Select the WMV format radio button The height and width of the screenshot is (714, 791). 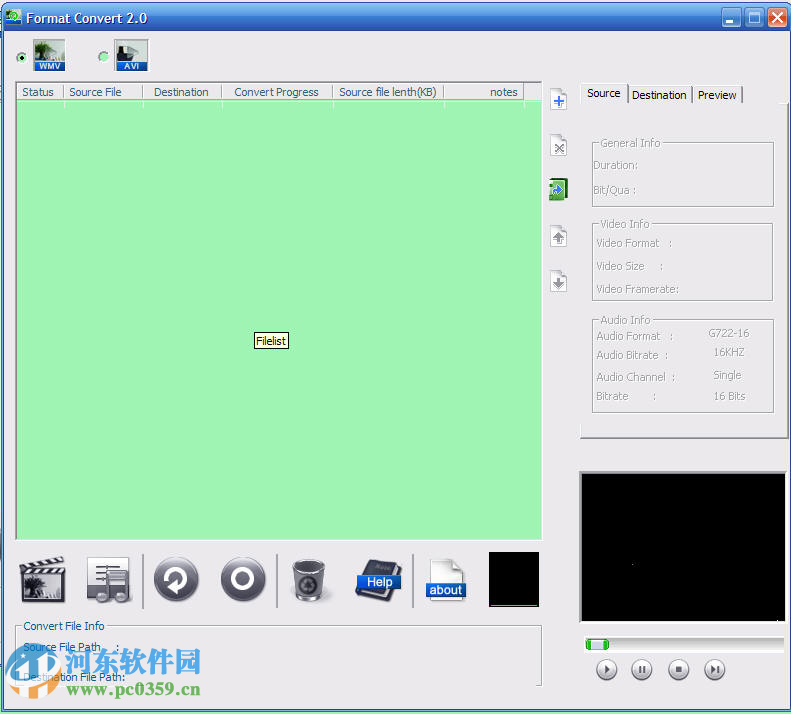[x=22, y=57]
